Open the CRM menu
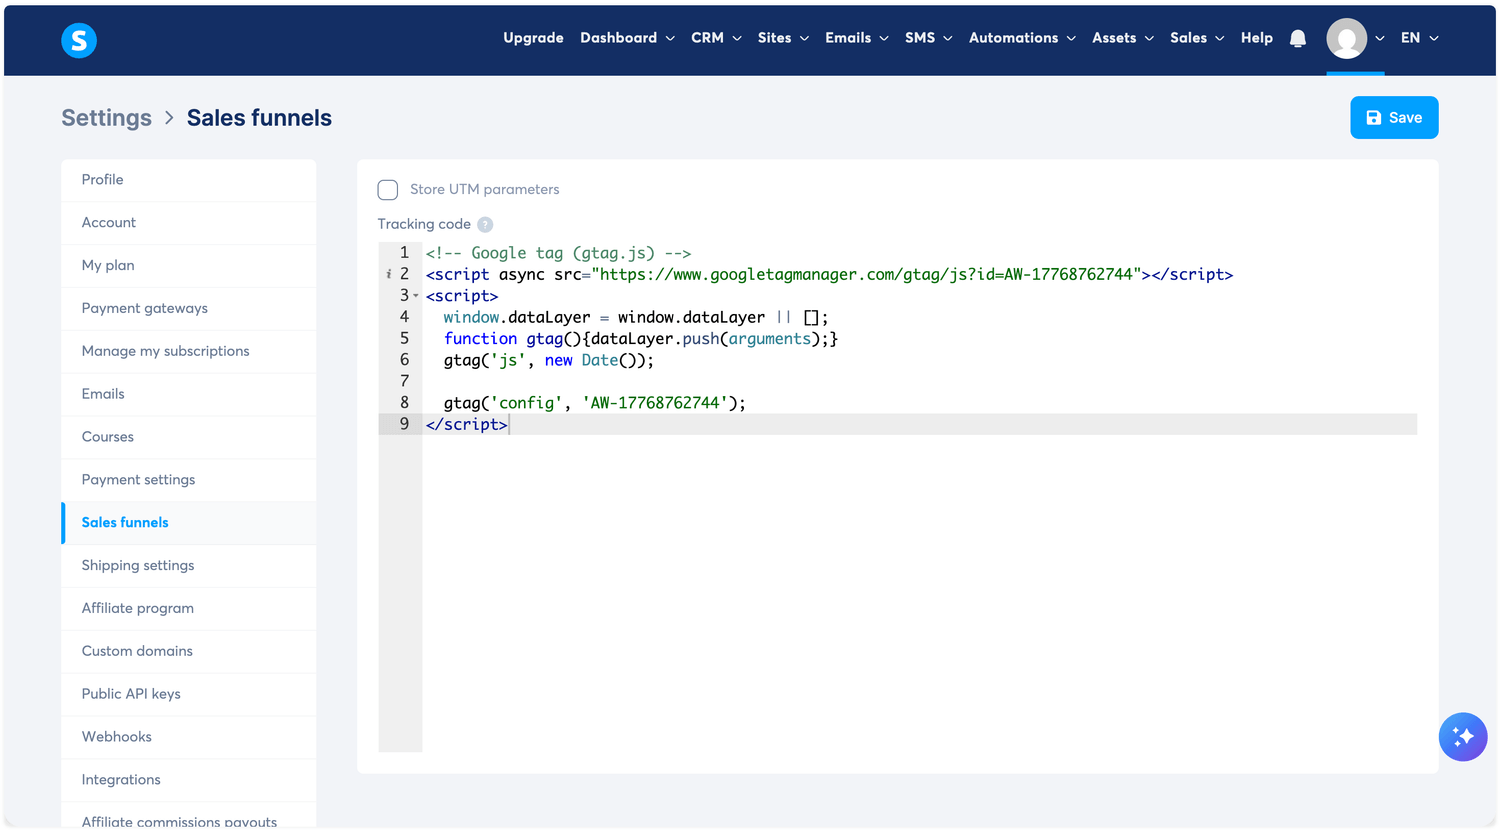The height and width of the screenshot is (831, 1500). (716, 38)
